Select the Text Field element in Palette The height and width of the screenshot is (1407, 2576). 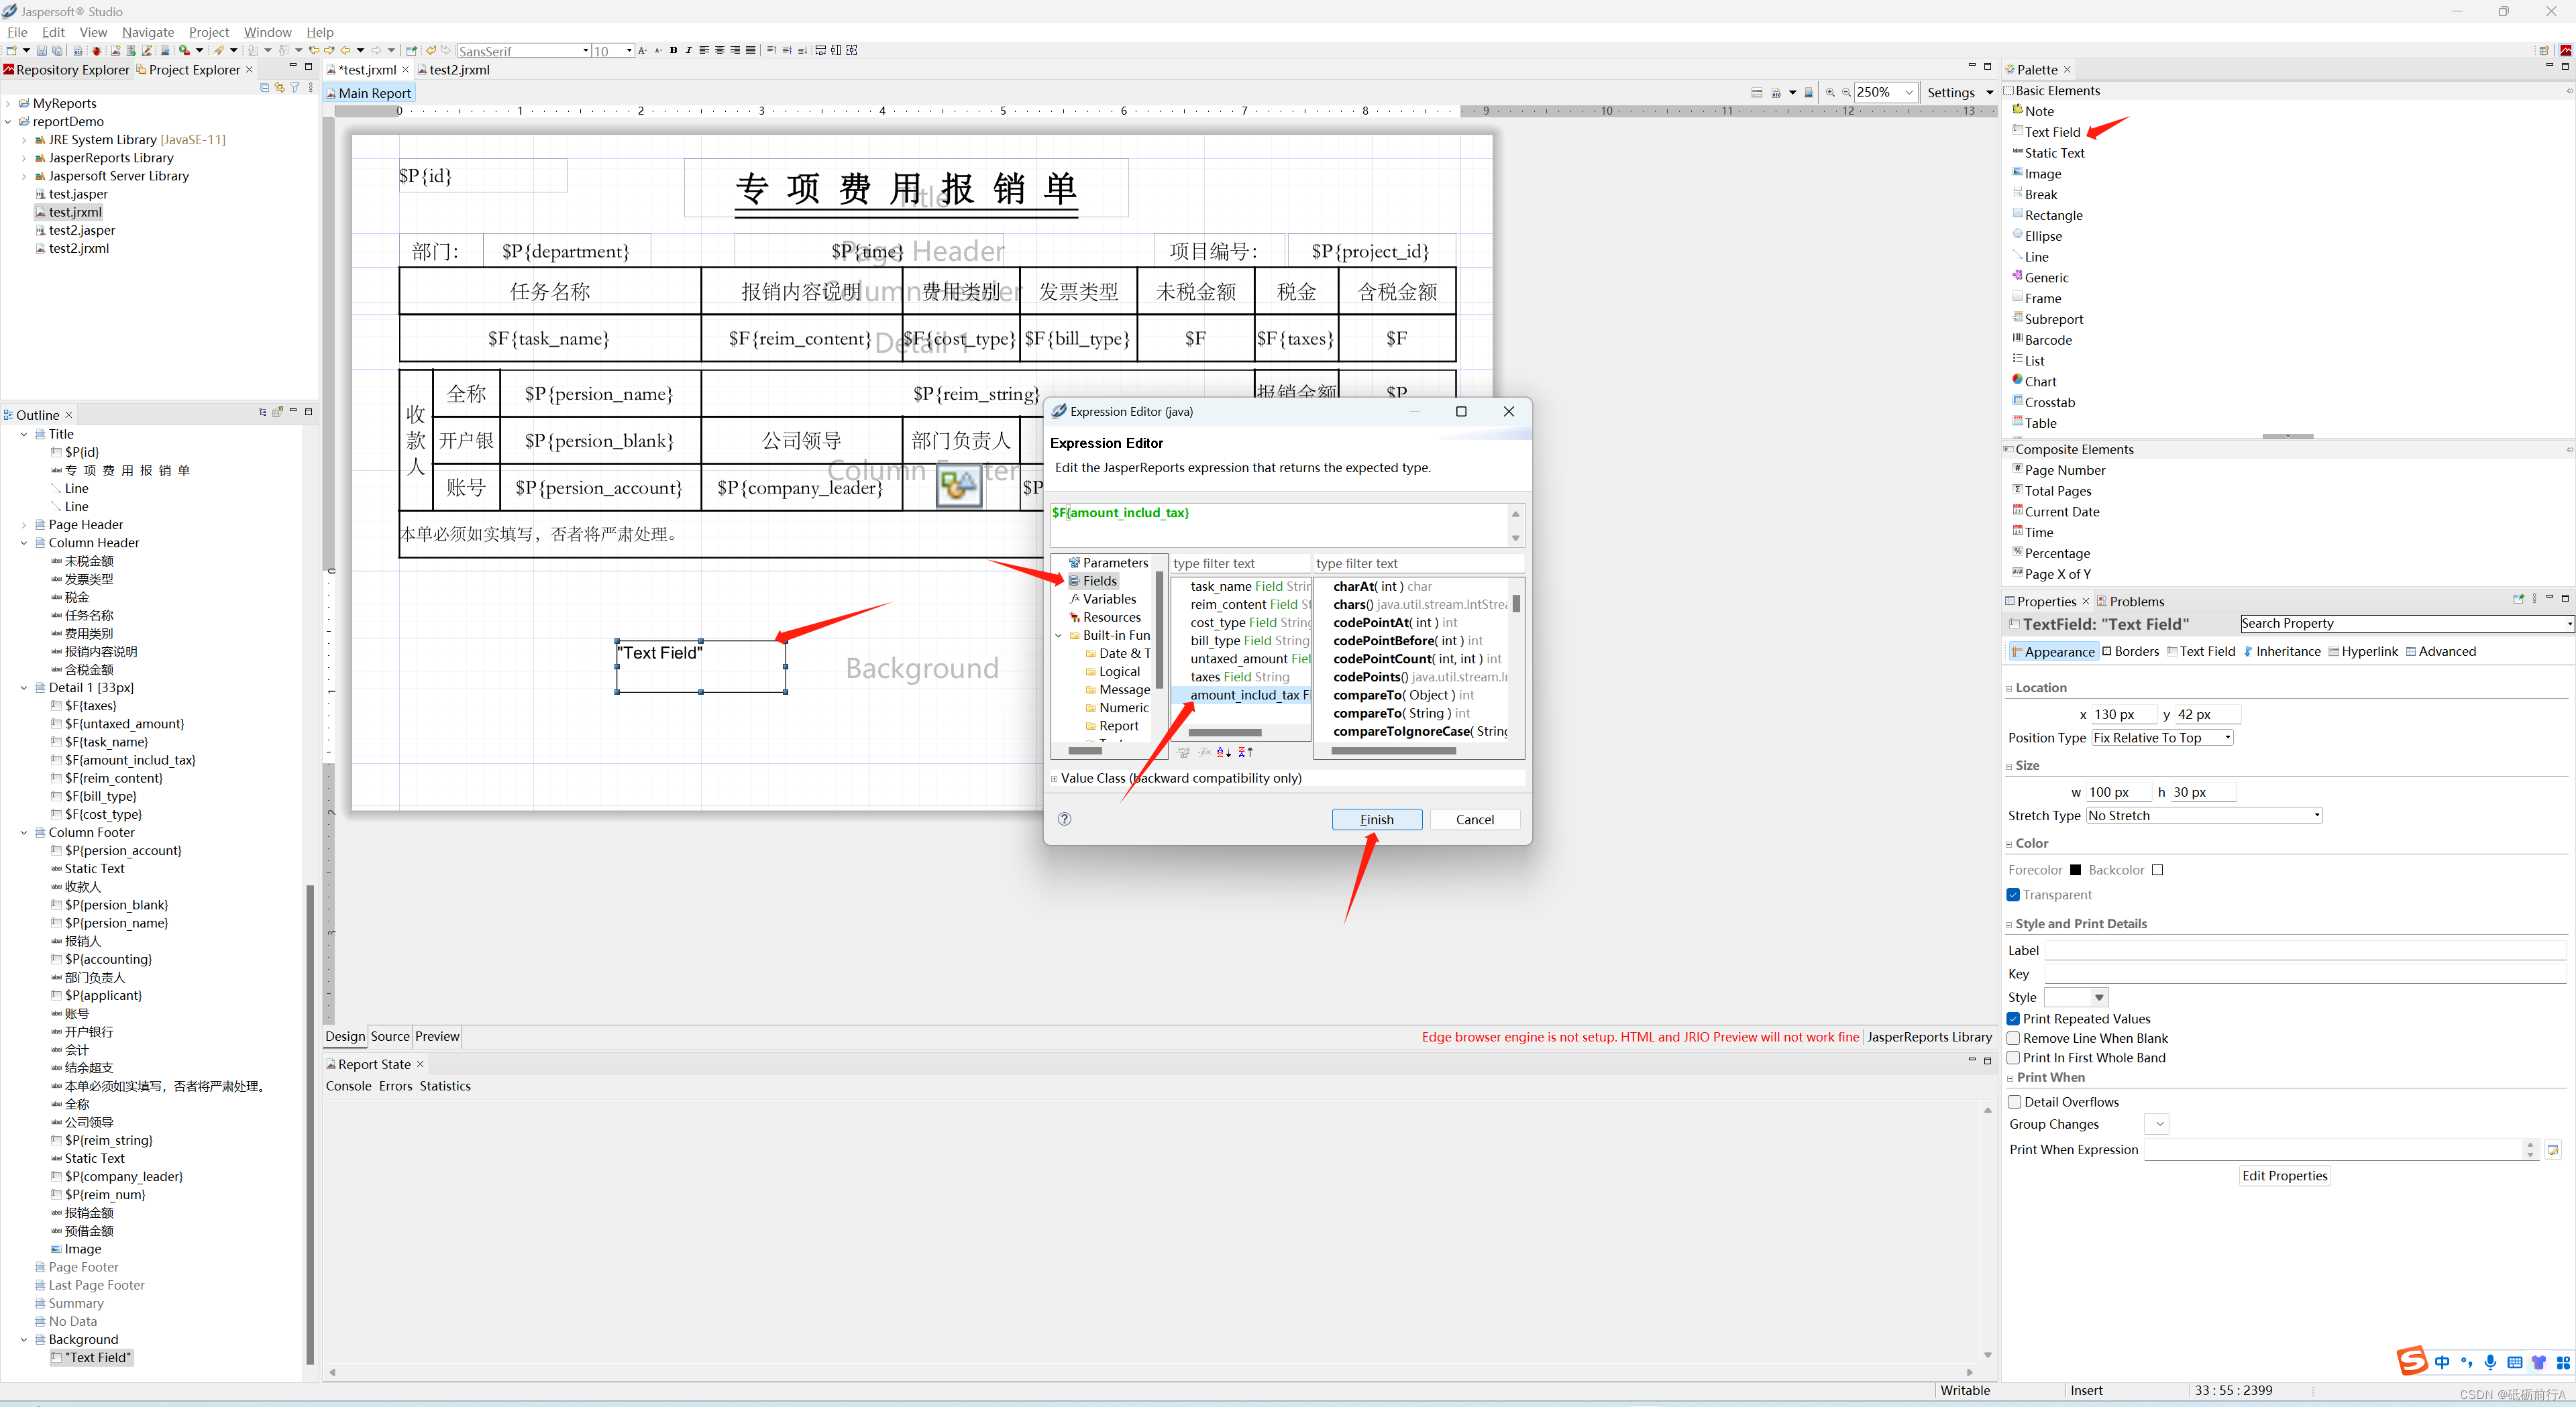click(x=2052, y=132)
